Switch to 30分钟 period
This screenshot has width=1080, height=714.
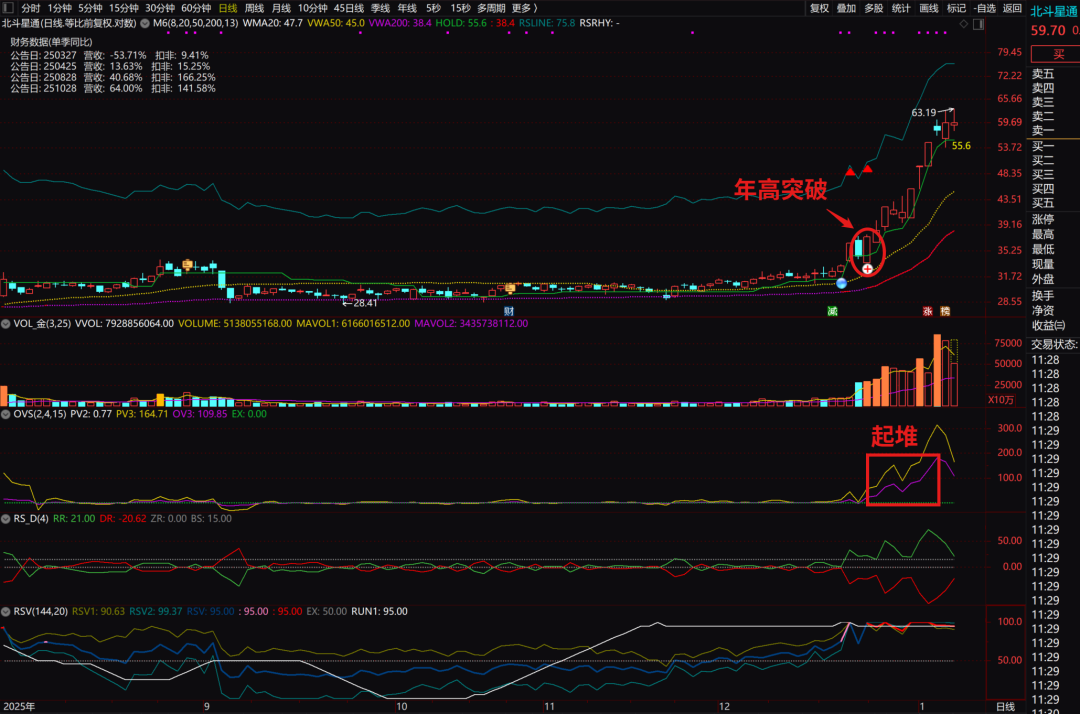pyautogui.click(x=160, y=8)
